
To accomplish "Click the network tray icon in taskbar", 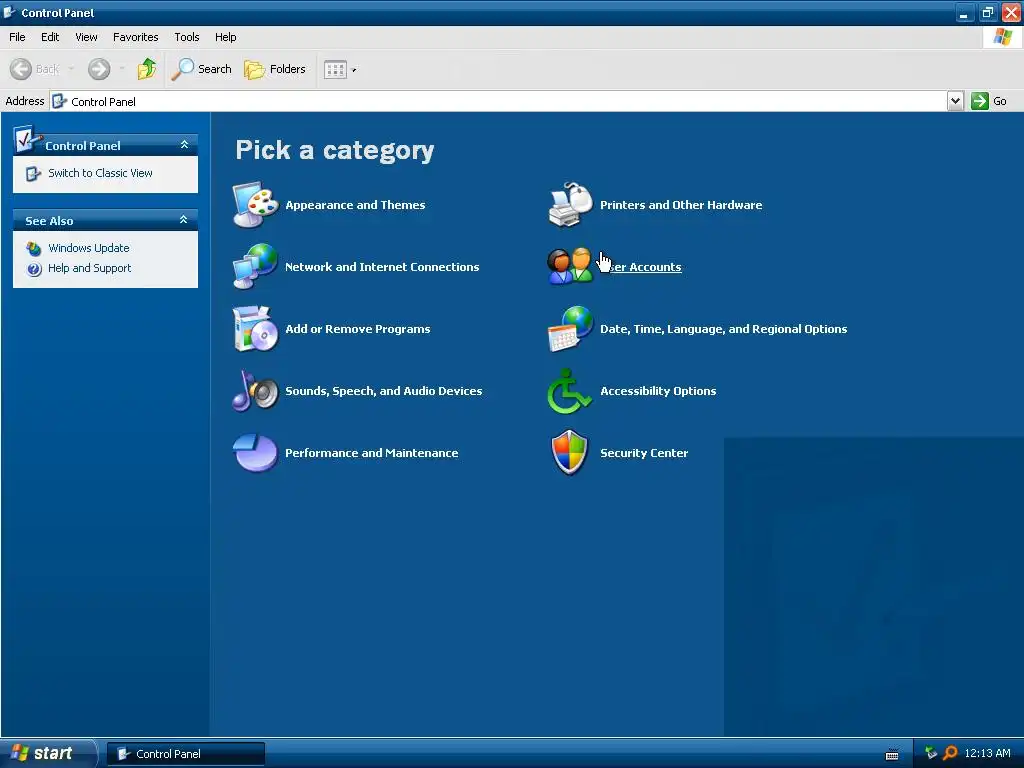I will (931, 753).
